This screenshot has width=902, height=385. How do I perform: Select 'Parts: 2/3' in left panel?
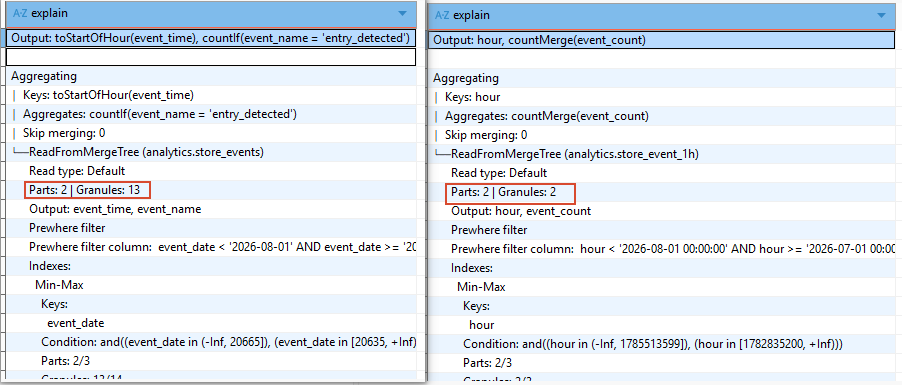[211, 361]
